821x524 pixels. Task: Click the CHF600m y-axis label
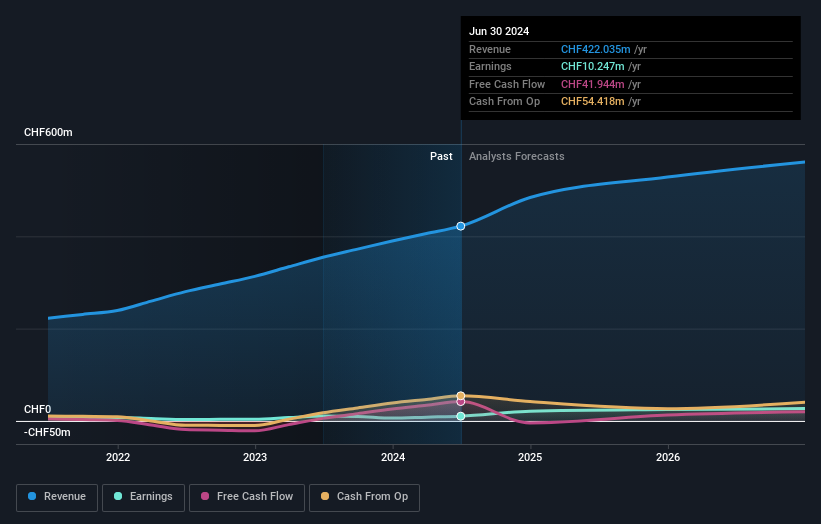click(48, 132)
